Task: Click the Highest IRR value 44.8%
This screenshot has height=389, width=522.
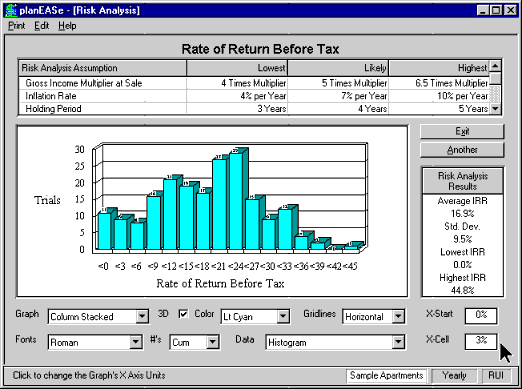Action: pos(463,290)
